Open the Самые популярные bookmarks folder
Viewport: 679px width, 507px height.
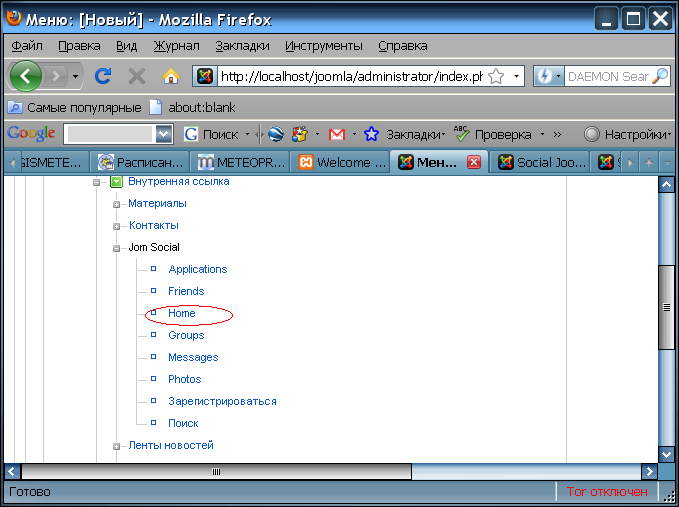point(74,107)
